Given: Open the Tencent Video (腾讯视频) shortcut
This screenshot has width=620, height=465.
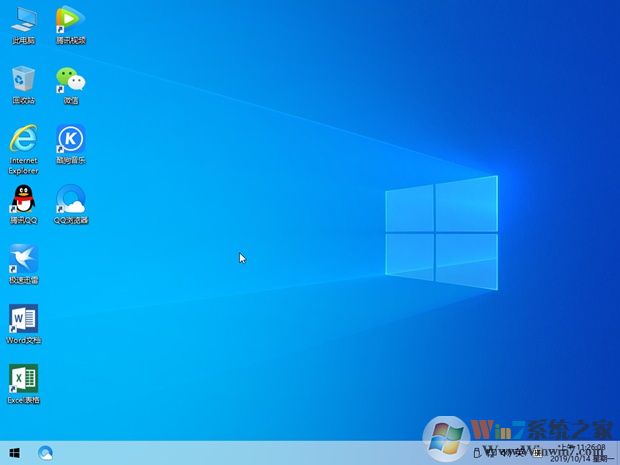Looking at the screenshot, I should coord(71,26).
